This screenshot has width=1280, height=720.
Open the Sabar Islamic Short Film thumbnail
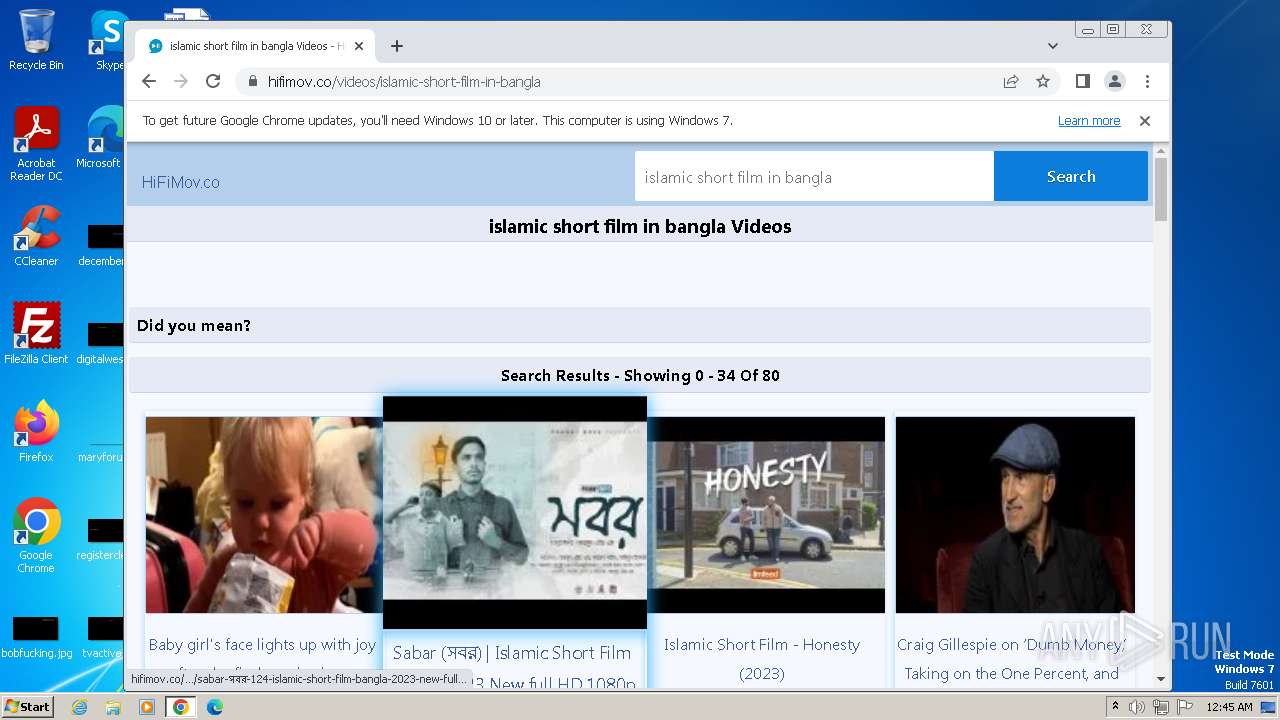pos(515,512)
